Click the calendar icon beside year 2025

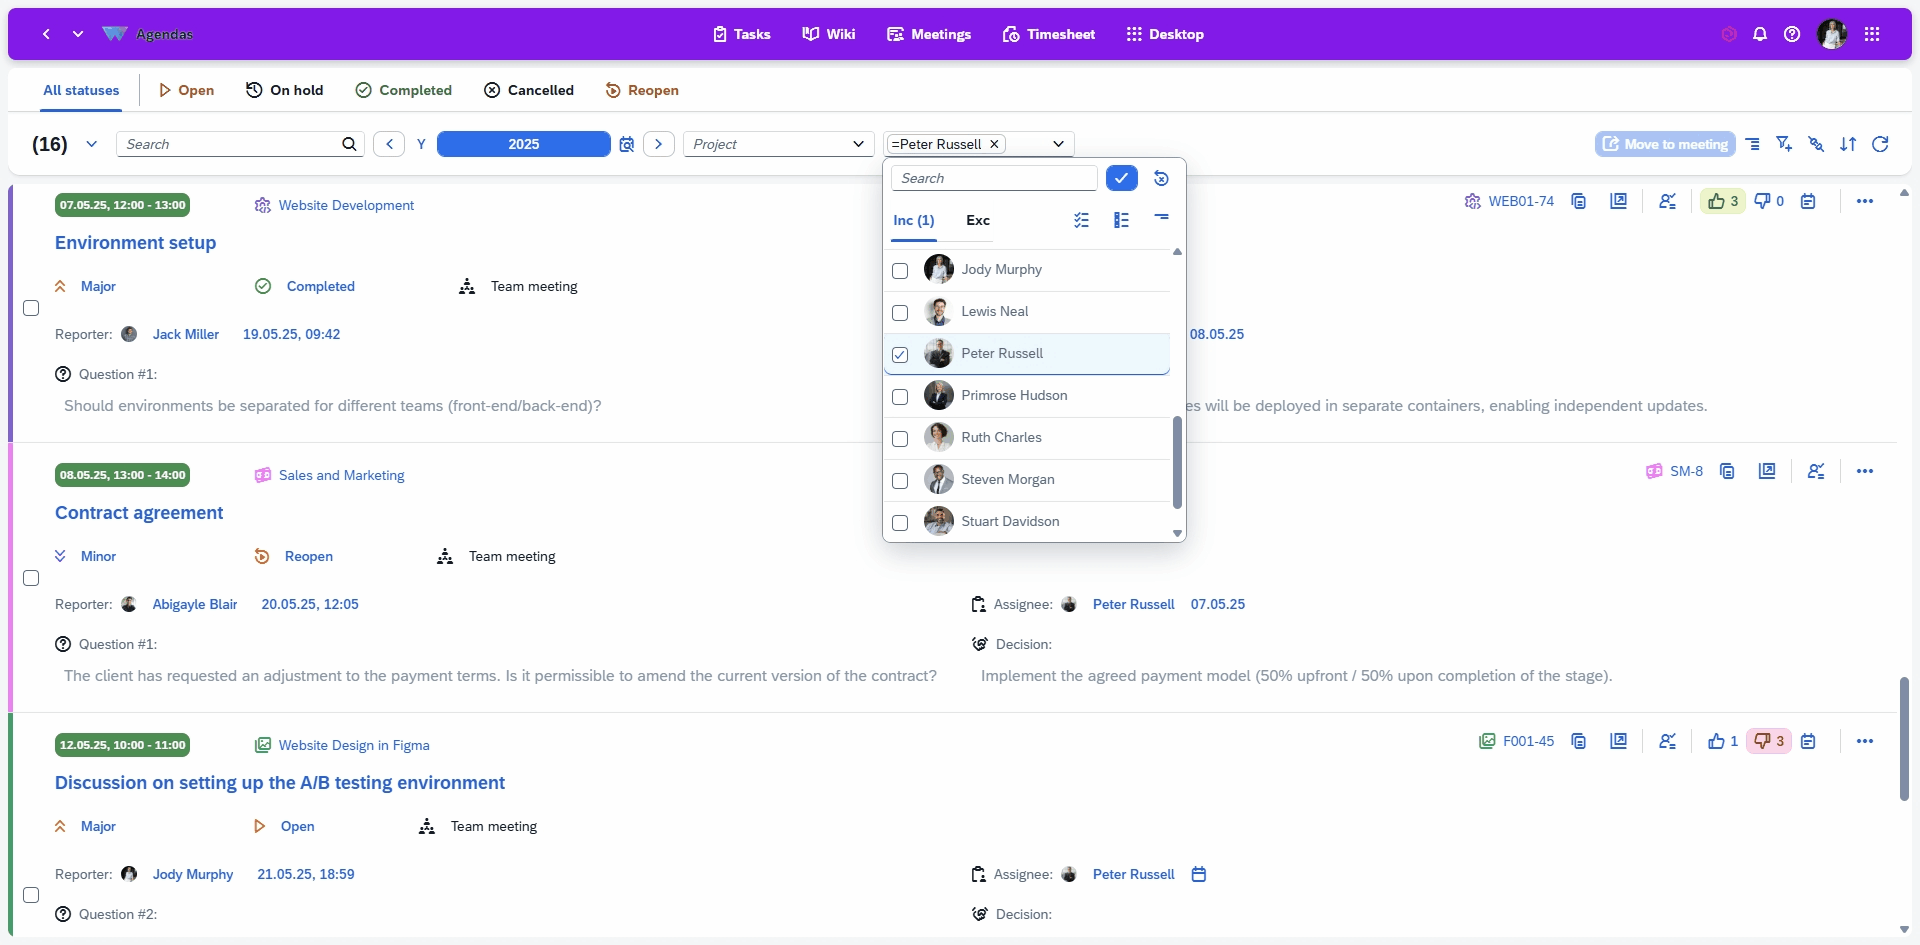tap(627, 144)
